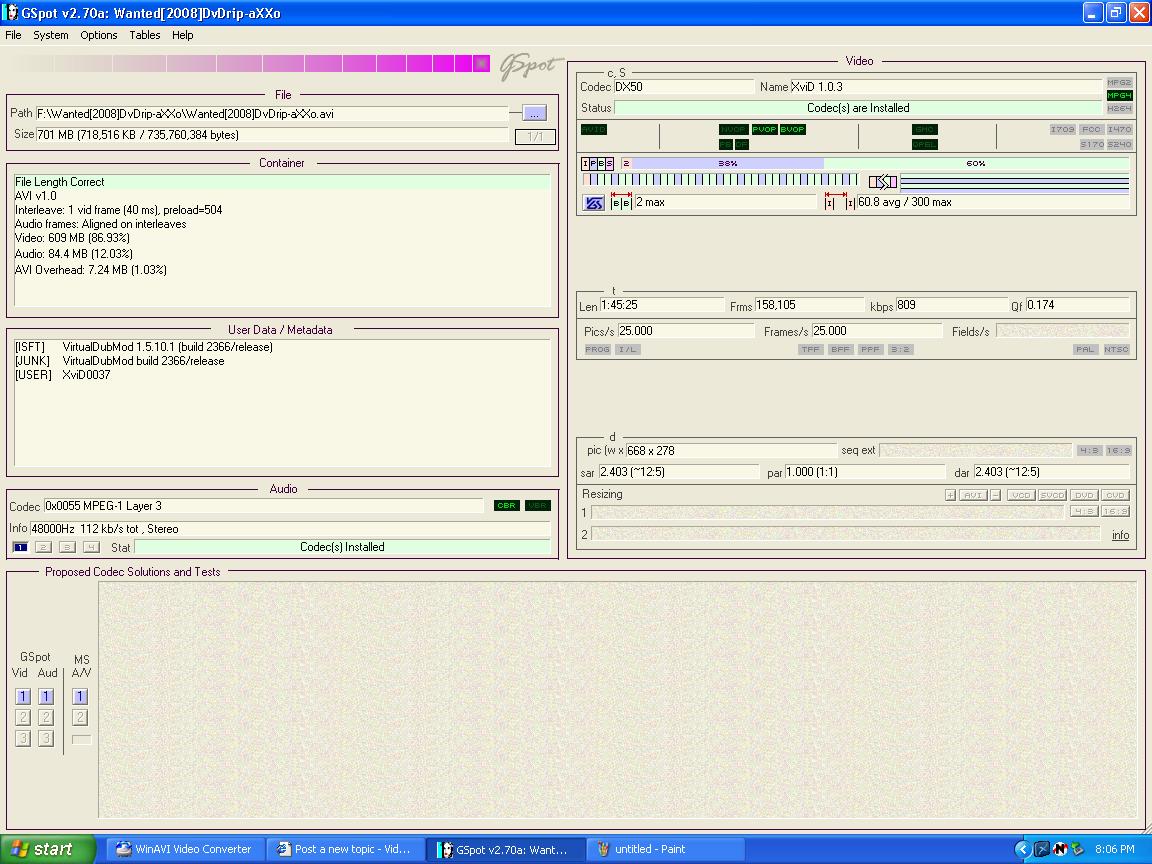Click the MPG2 codec indicator
This screenshot has height=864, width=1152.
[1119, 82]
